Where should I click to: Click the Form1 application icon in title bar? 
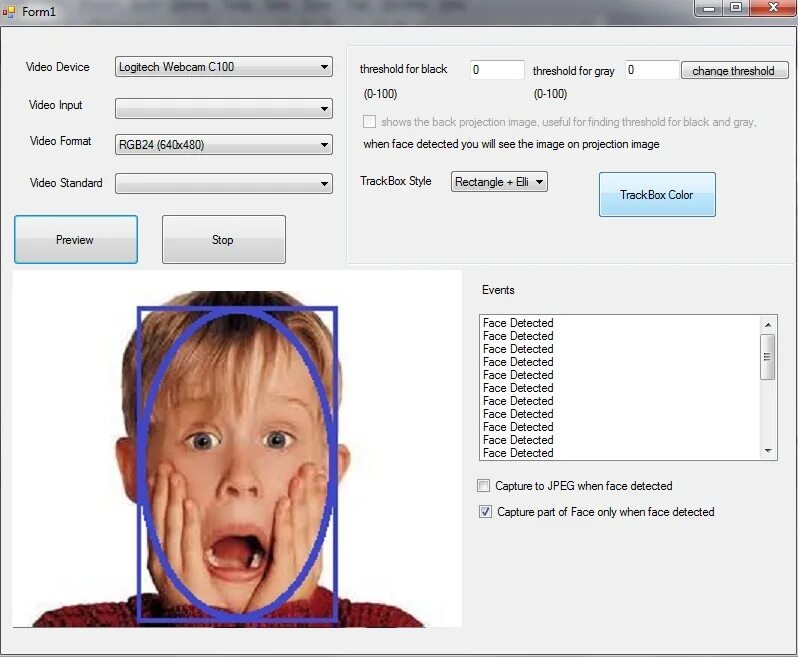pyautogui.click(x=9, y=11)
